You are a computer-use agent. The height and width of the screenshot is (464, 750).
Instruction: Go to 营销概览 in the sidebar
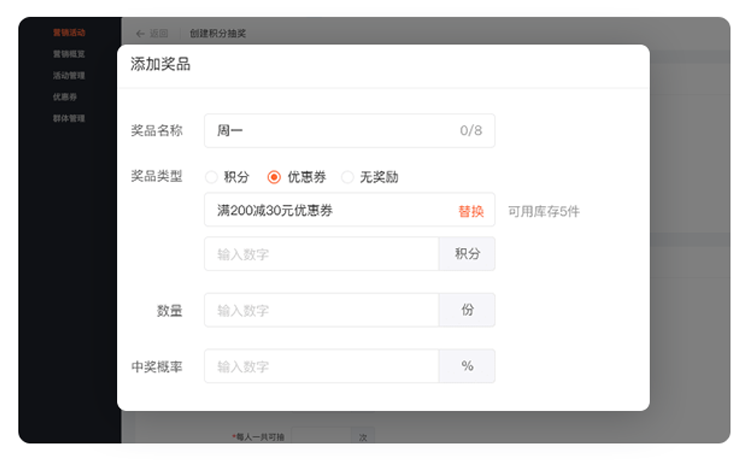[69, 54]
